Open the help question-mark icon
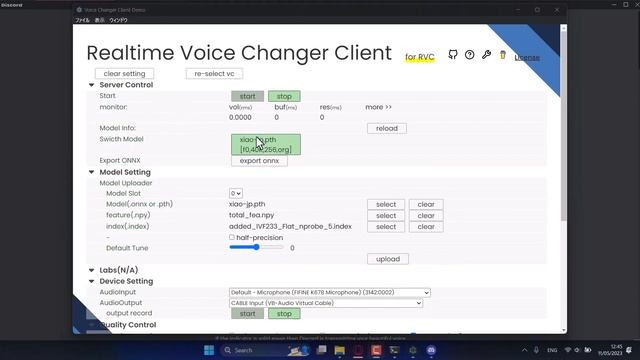This screenshot has width=640, height=360. coord(469,55)
